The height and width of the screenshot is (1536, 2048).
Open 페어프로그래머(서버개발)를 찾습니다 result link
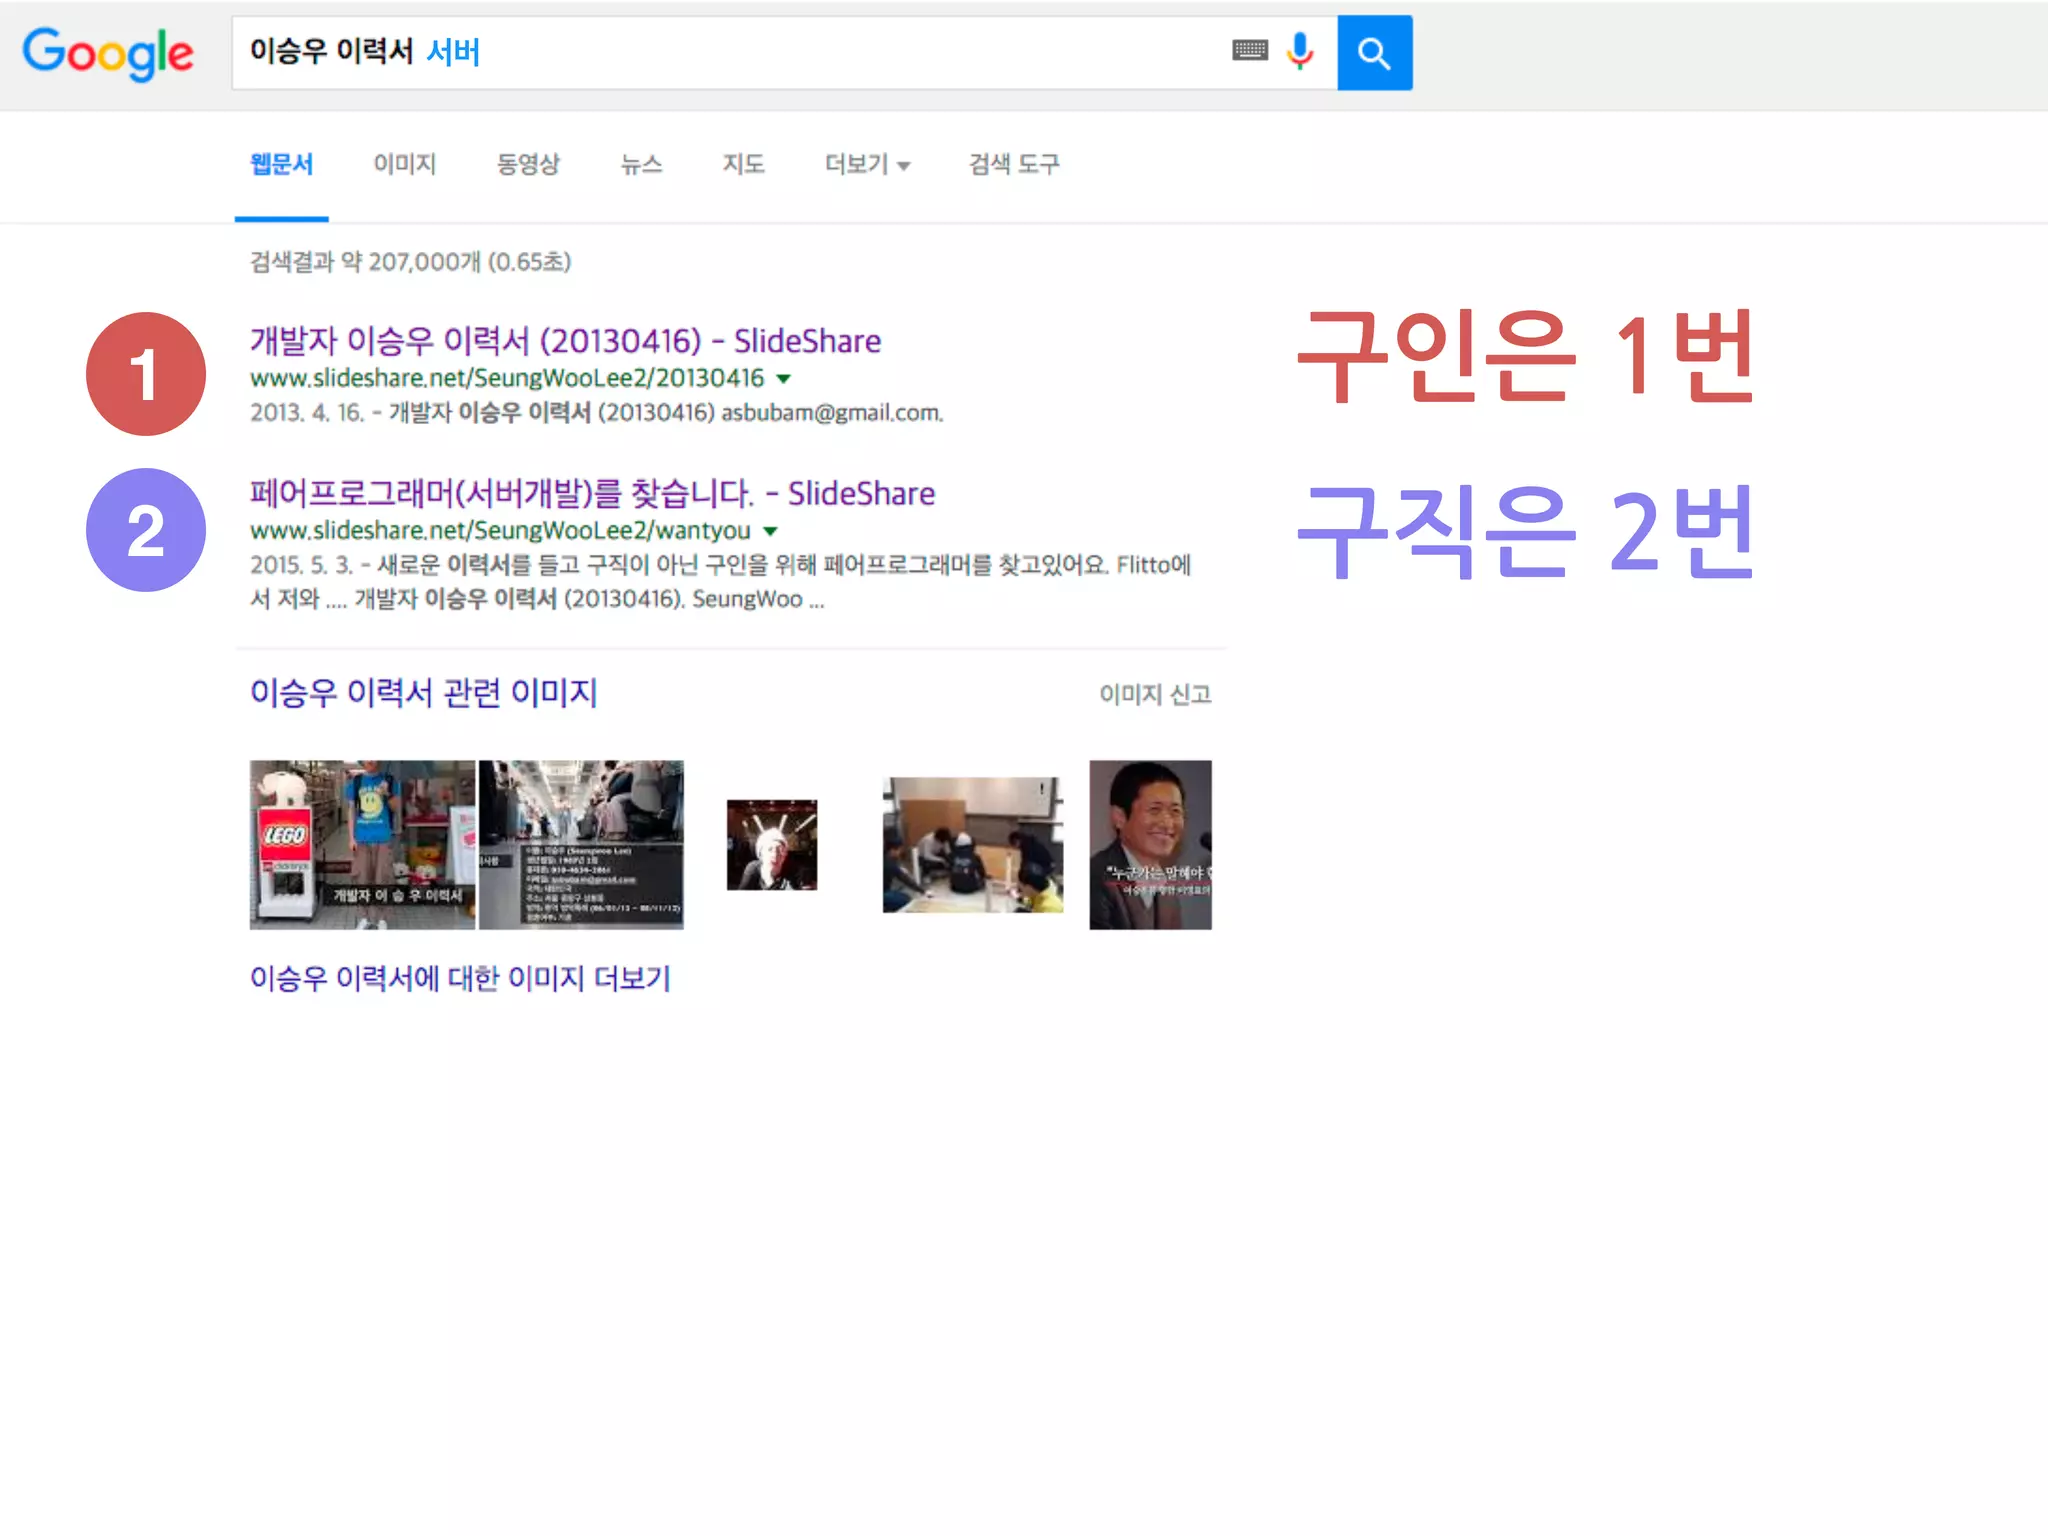coord(592,493)
